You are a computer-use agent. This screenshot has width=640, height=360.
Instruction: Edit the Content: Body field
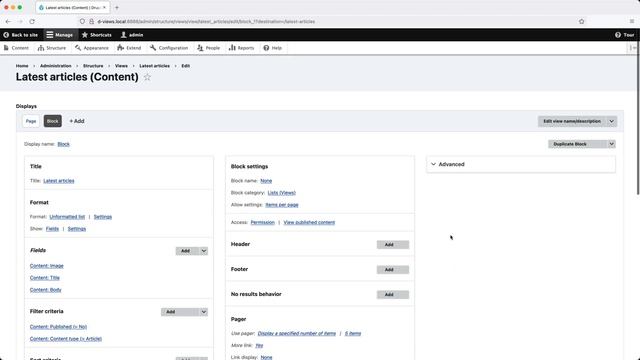coord(46,290)
